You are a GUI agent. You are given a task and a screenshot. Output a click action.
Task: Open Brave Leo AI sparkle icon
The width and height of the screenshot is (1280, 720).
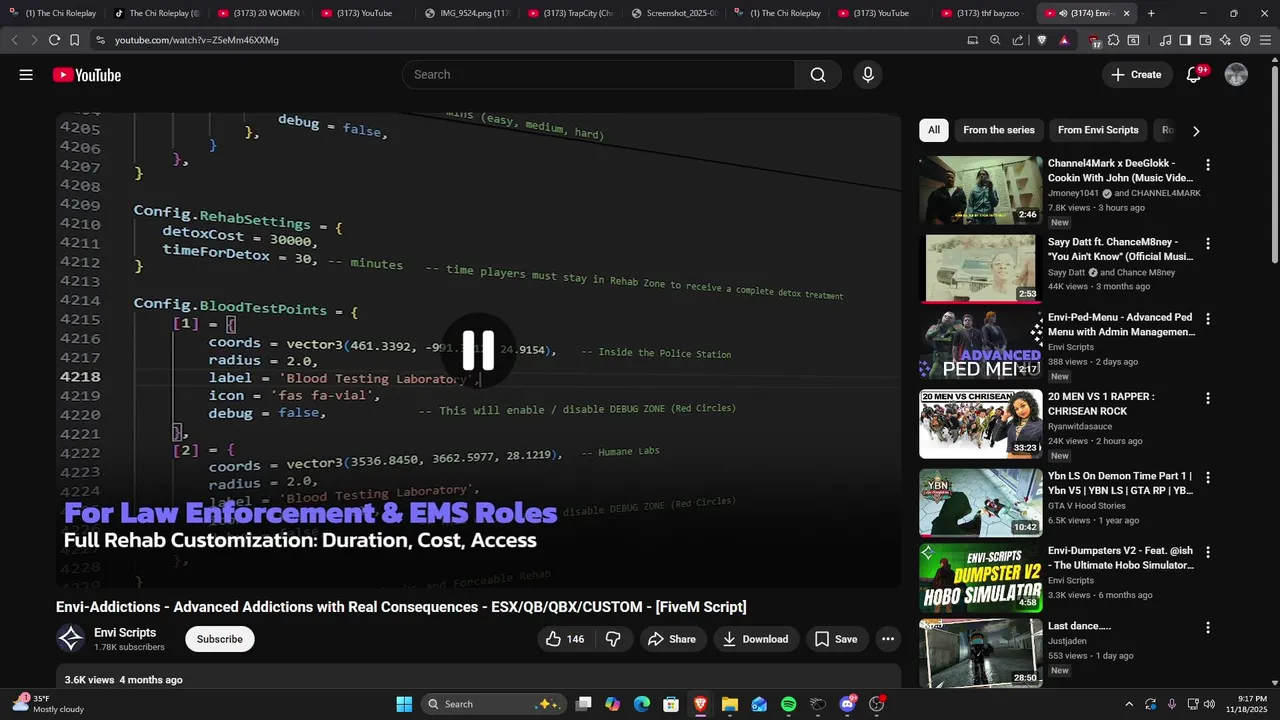[x=1225, y=40]
